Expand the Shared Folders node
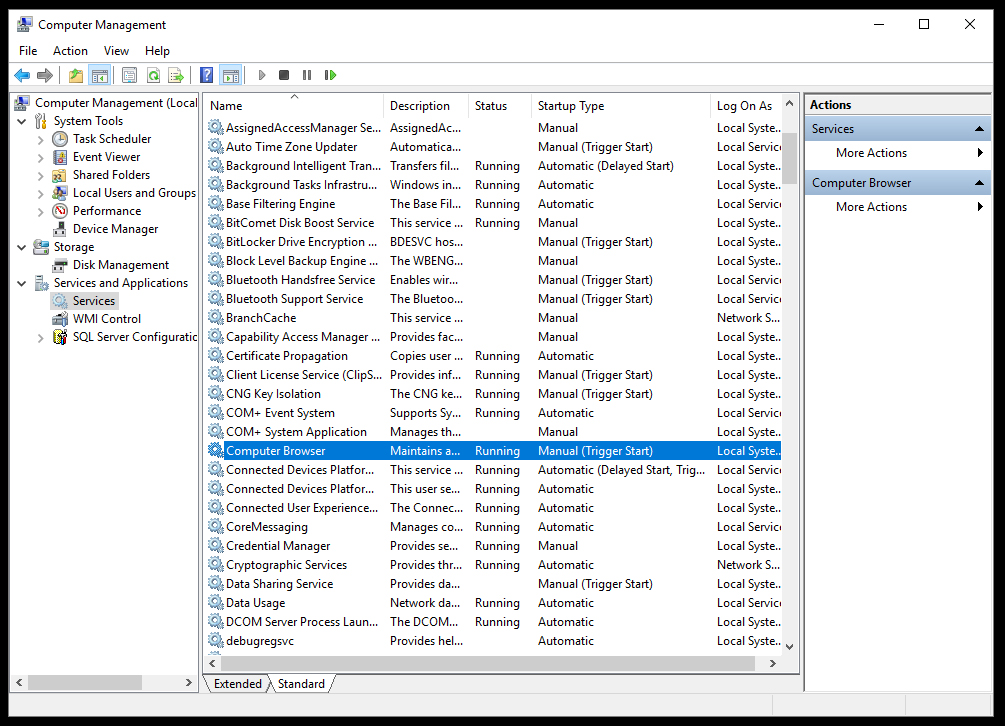 pos(40,175)
